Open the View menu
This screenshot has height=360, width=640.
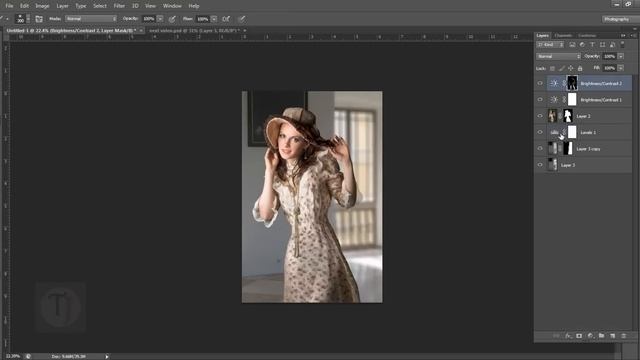[x=150, y=6]
